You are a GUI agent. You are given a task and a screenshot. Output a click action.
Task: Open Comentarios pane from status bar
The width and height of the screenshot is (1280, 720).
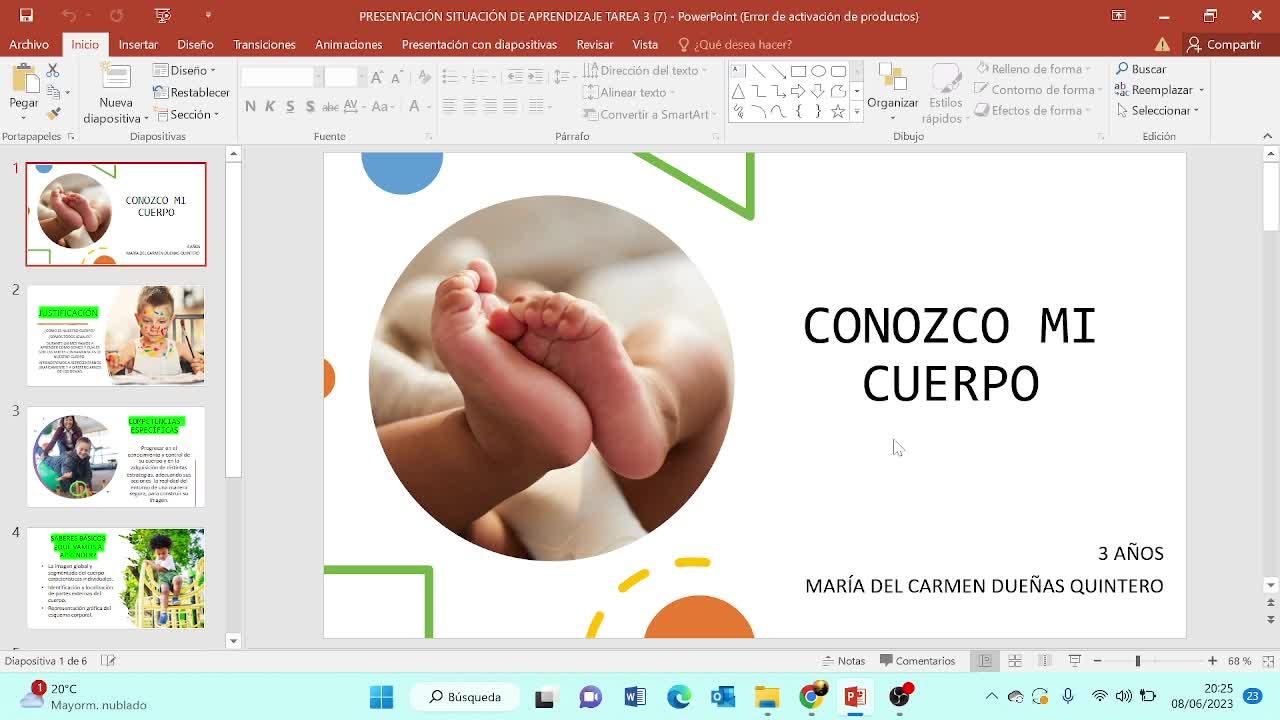917,661
